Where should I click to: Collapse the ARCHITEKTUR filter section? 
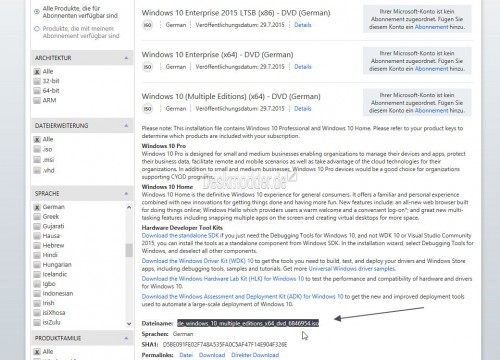pyautogui.click(x=126, y=58)
